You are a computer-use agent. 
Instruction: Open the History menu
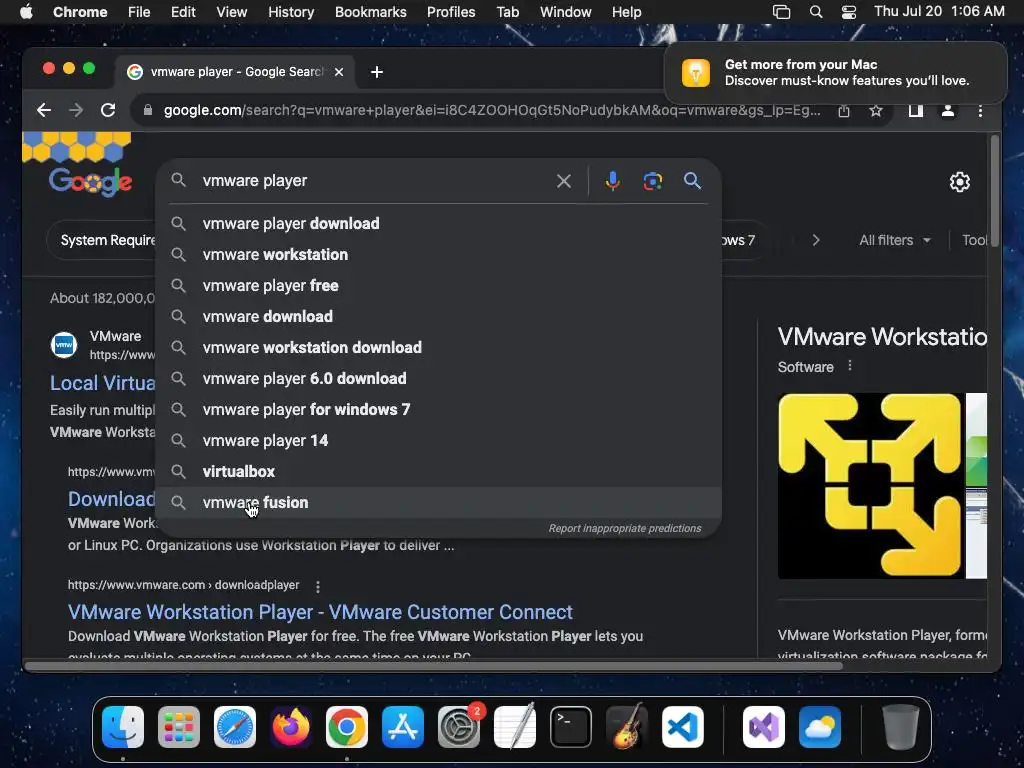click(x=291, y=12)
